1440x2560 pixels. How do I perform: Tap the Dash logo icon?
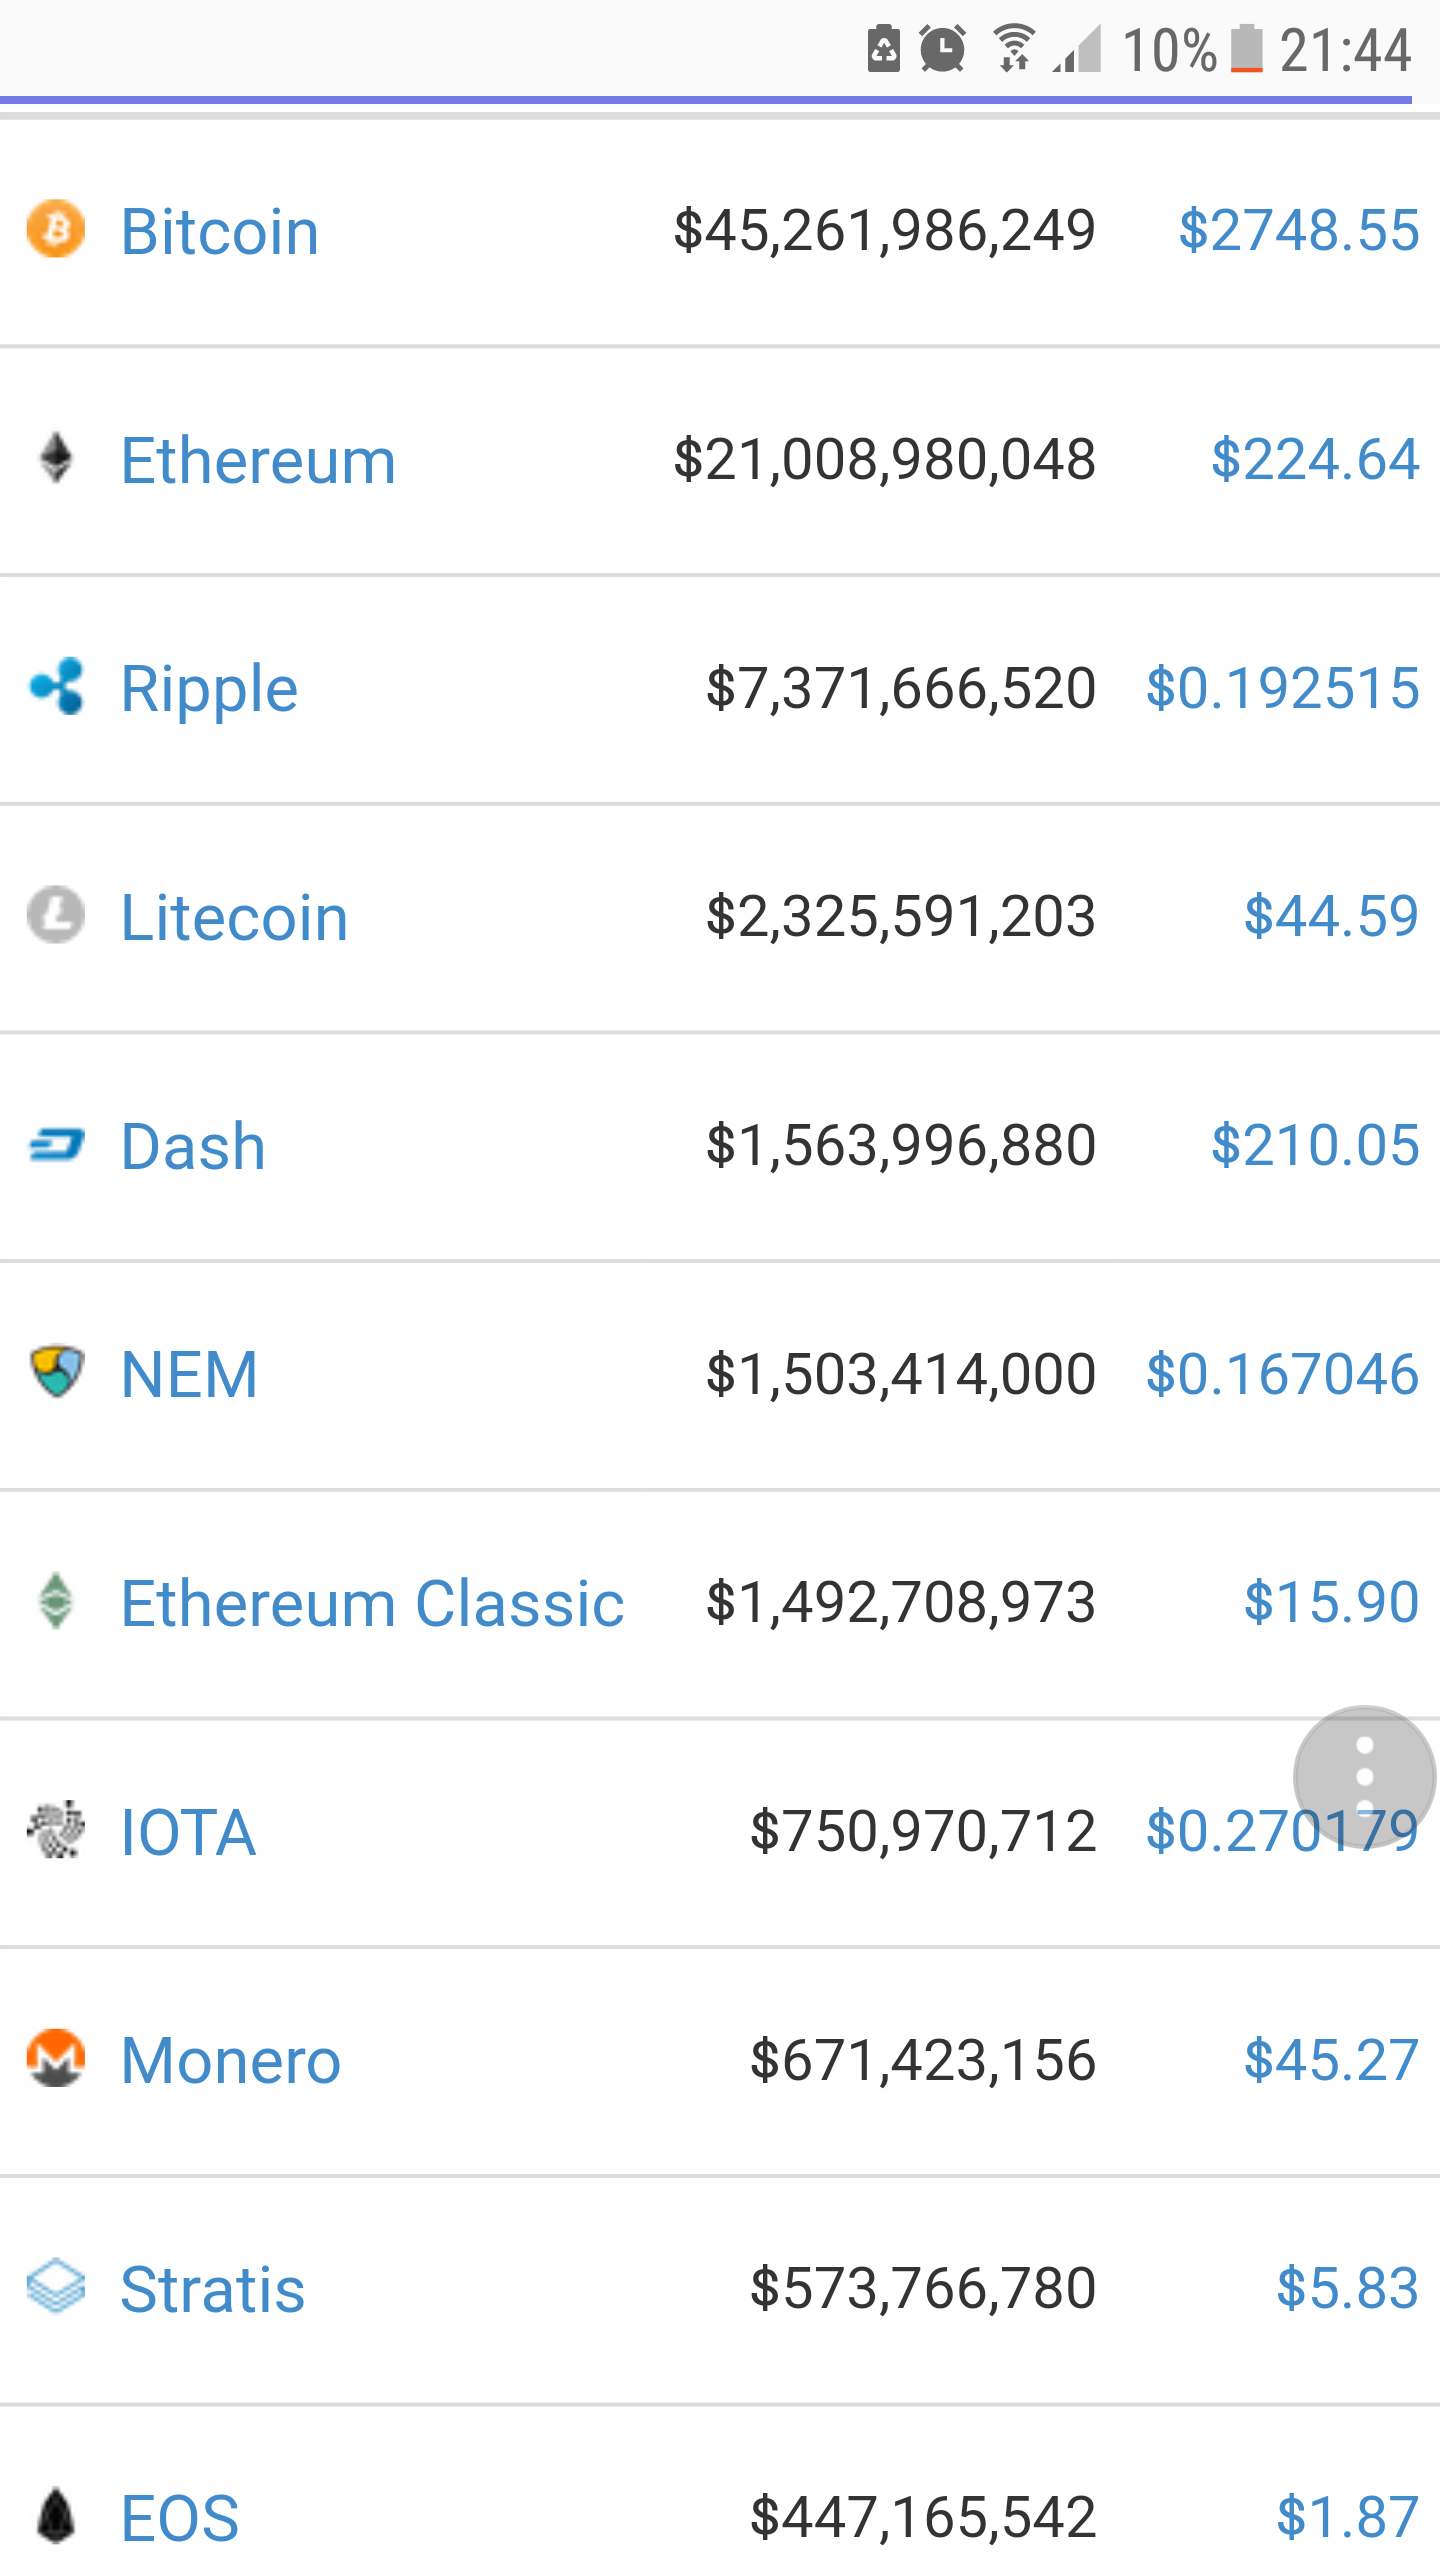pos(56,1145)
